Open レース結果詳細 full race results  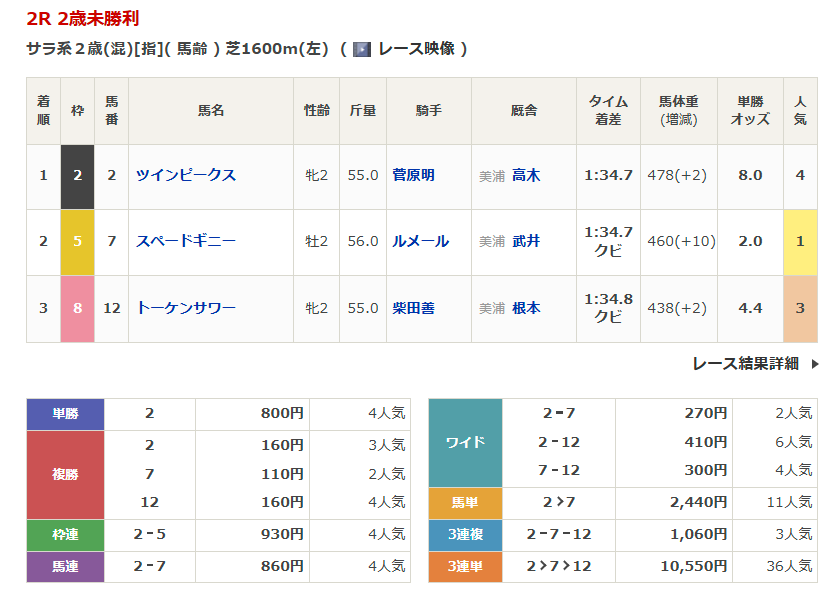tap(745, 364)
